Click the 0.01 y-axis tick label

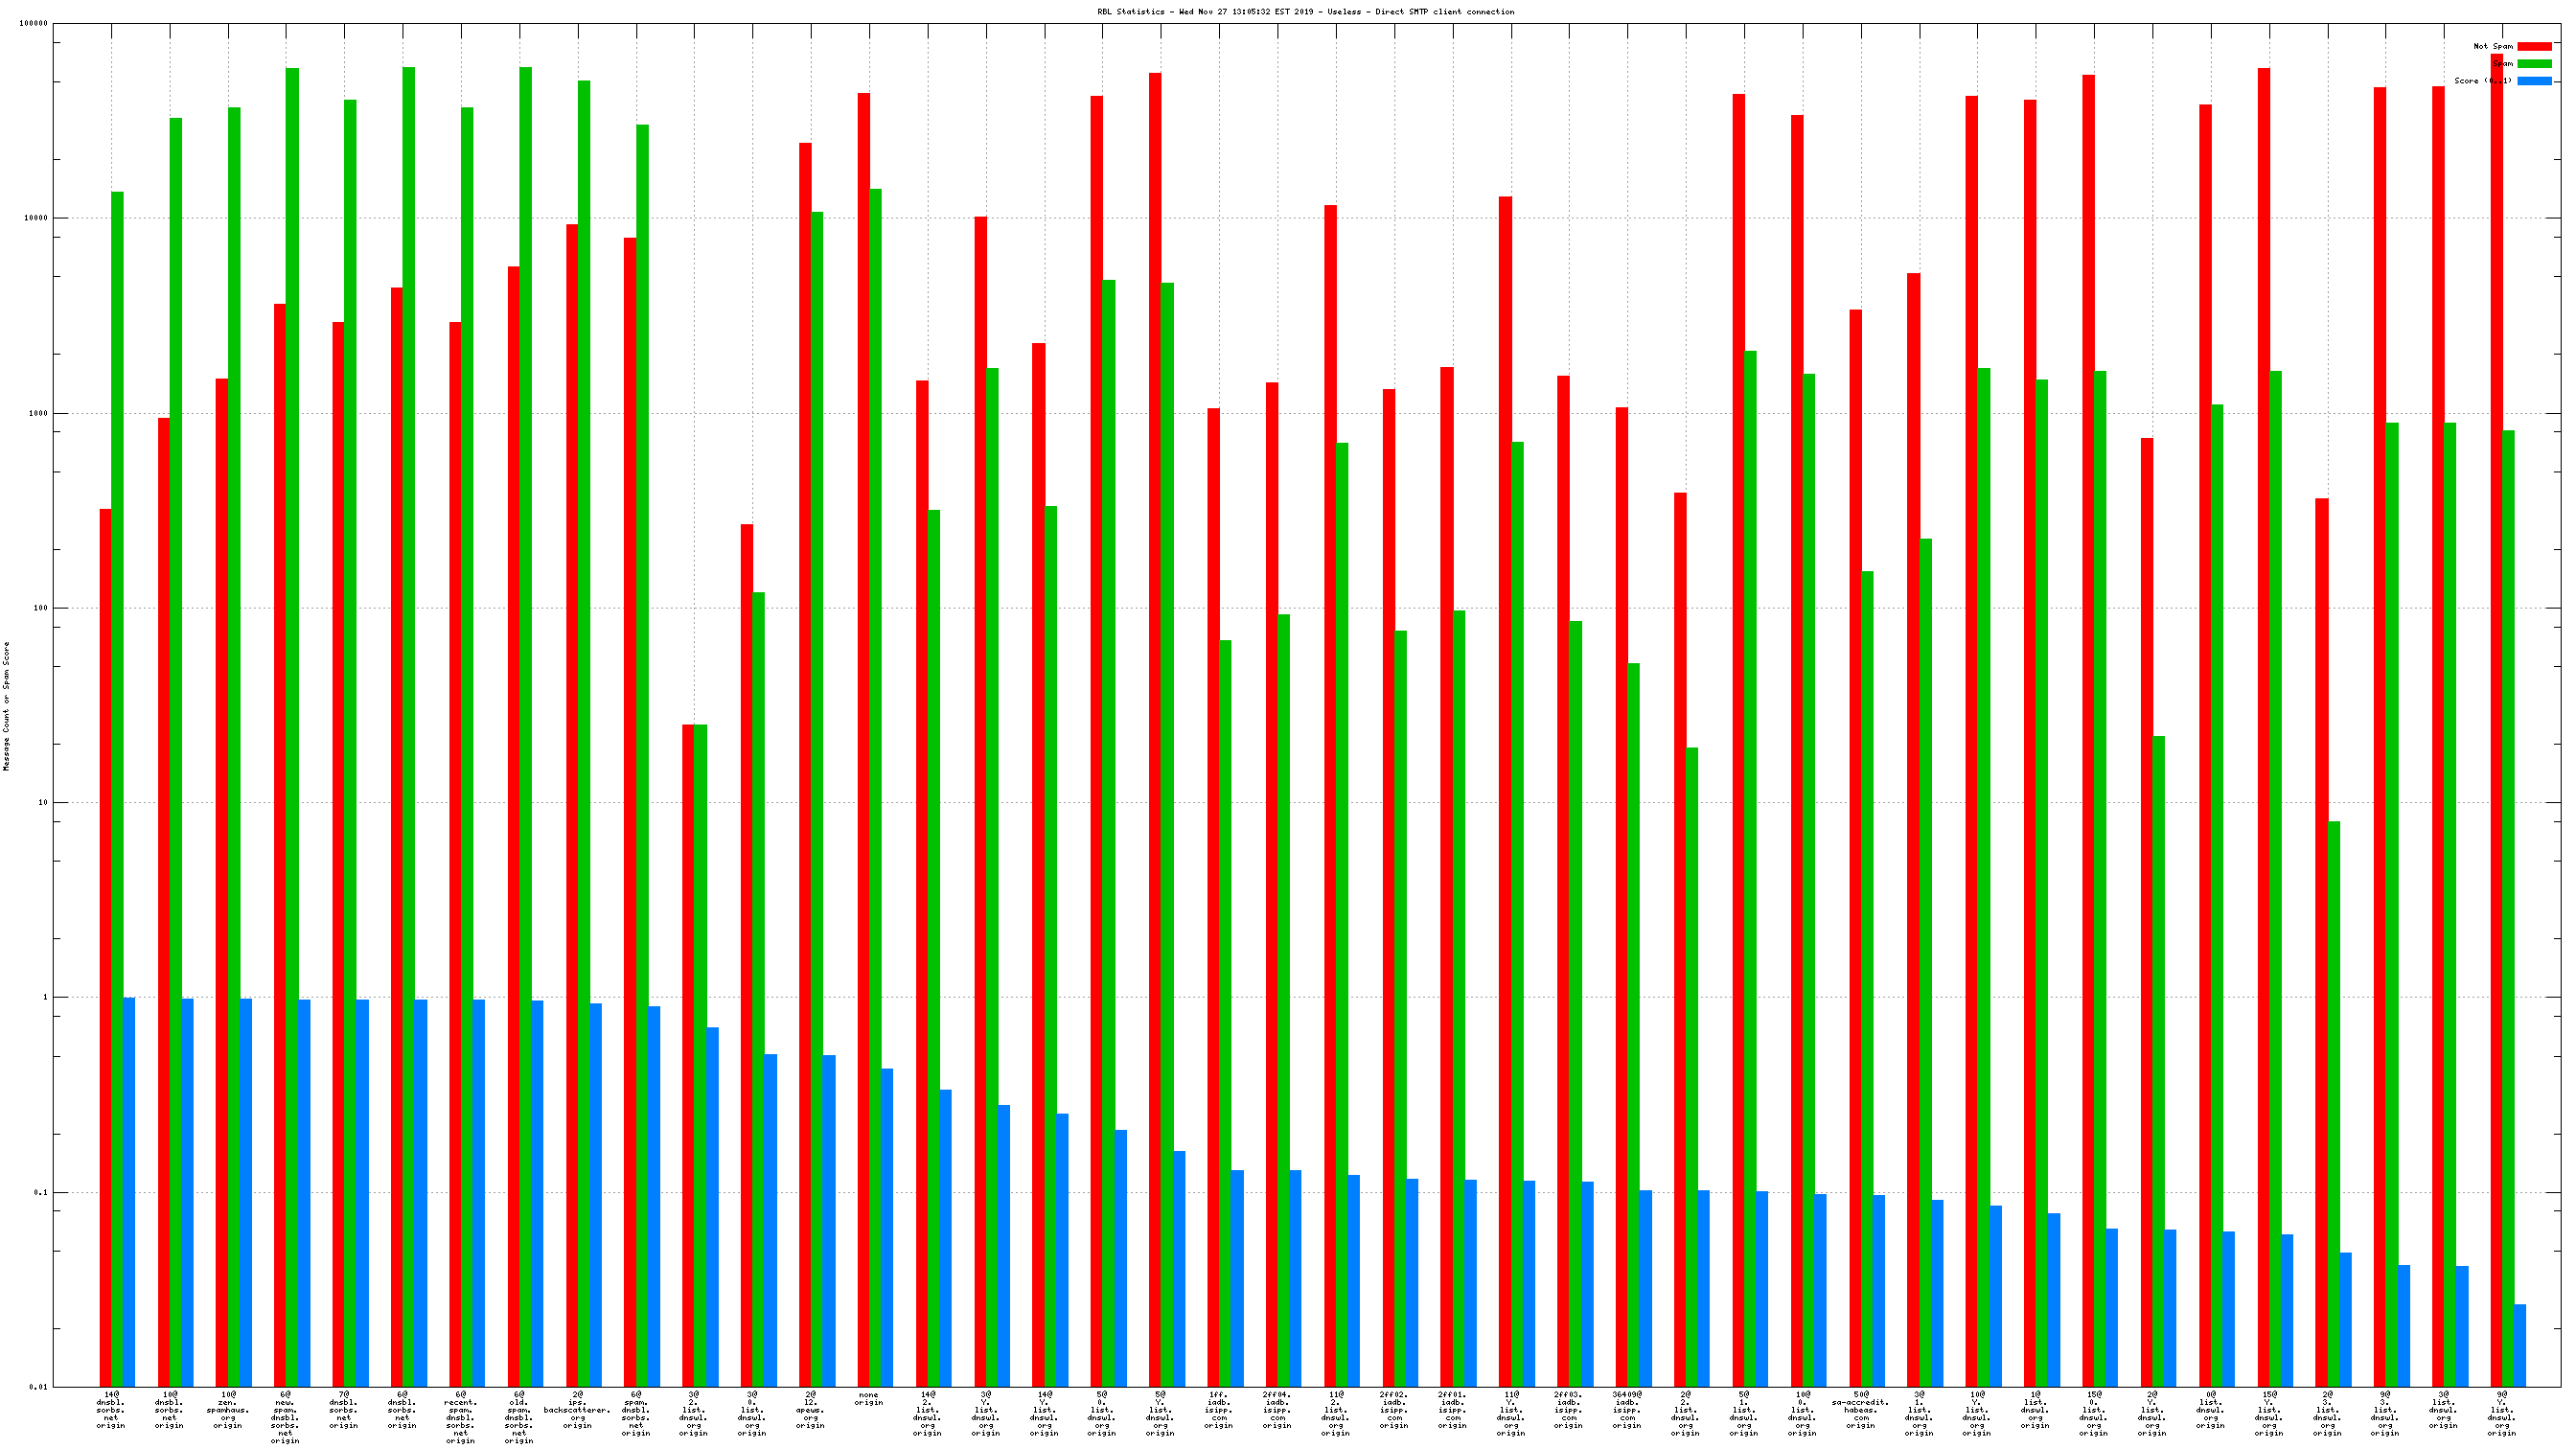[37, 1387]
